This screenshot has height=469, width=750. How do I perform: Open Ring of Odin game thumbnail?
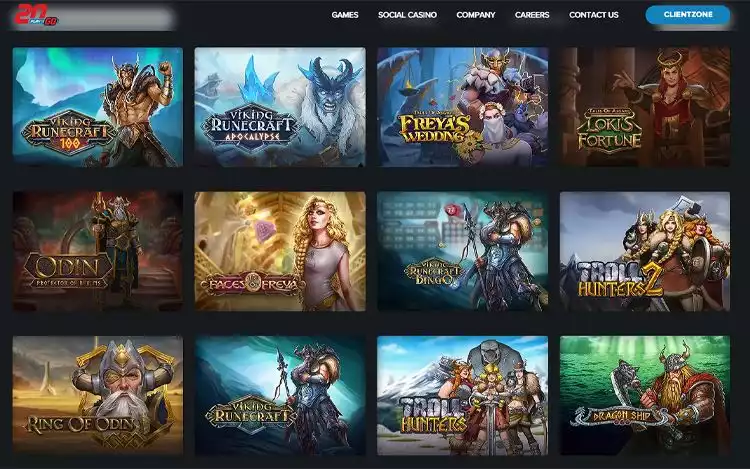click(x=98, y=396)
